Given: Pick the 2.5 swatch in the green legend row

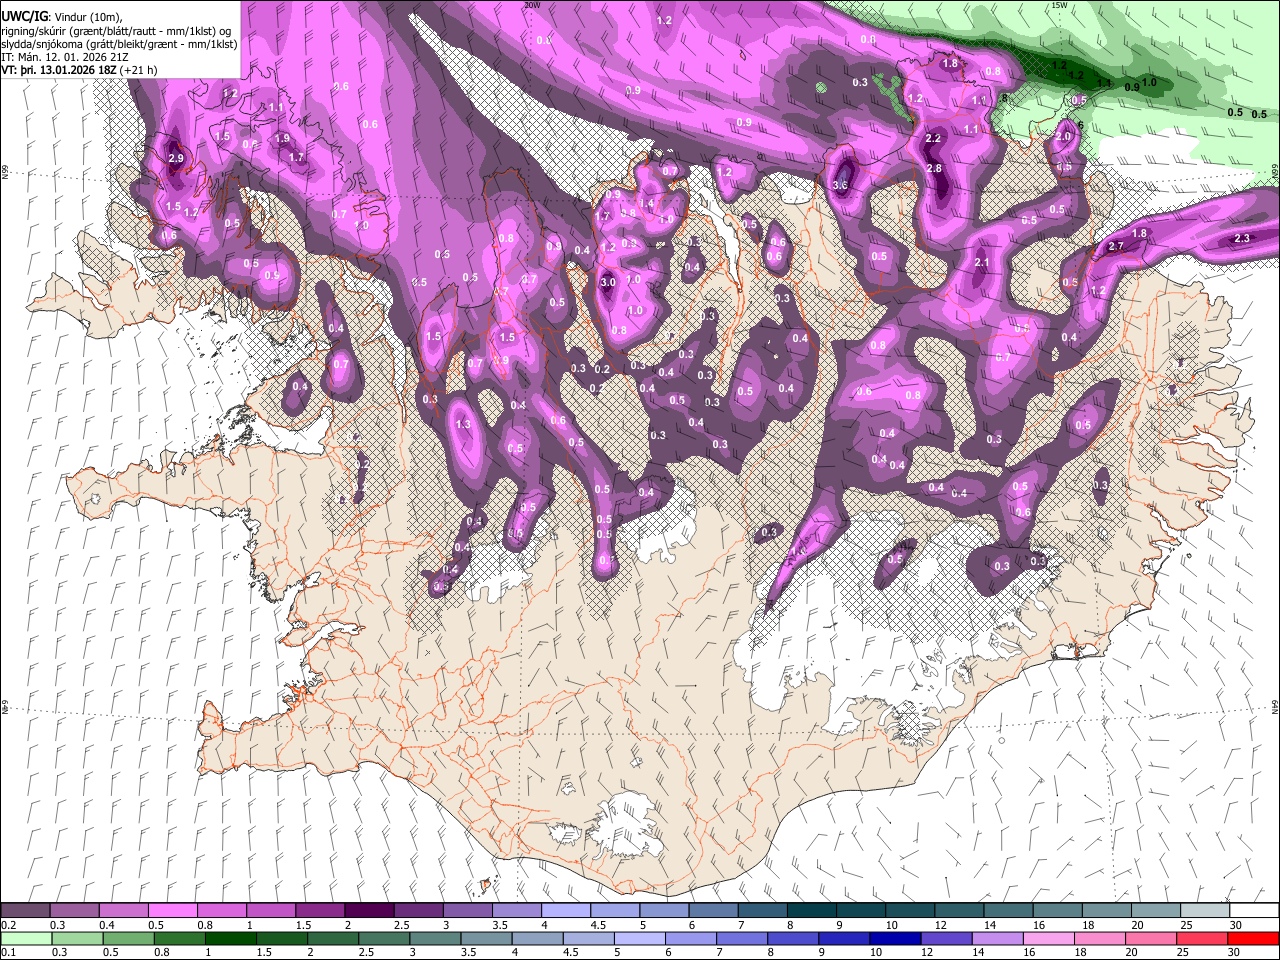Looking at the screenshot, I should (x=383, y=938).
